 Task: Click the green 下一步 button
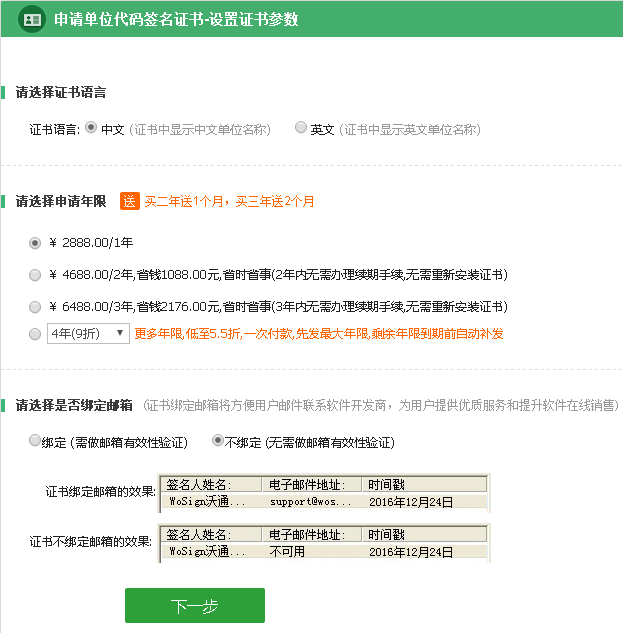point(194,606)
